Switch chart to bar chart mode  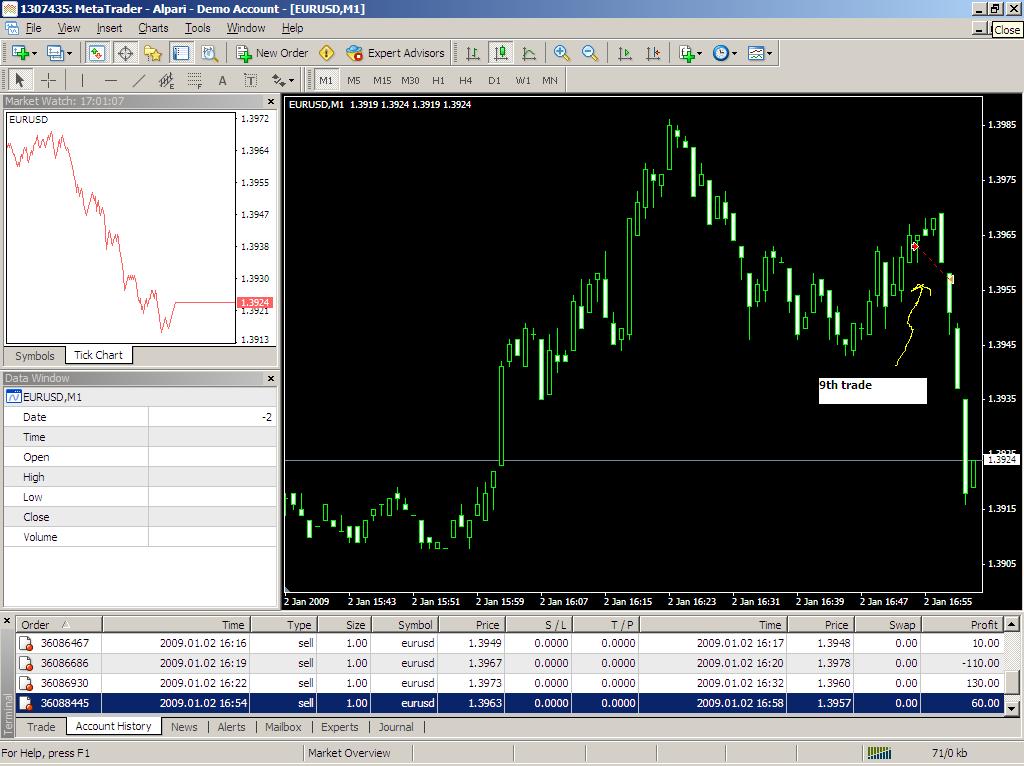(x=473, y=53)
